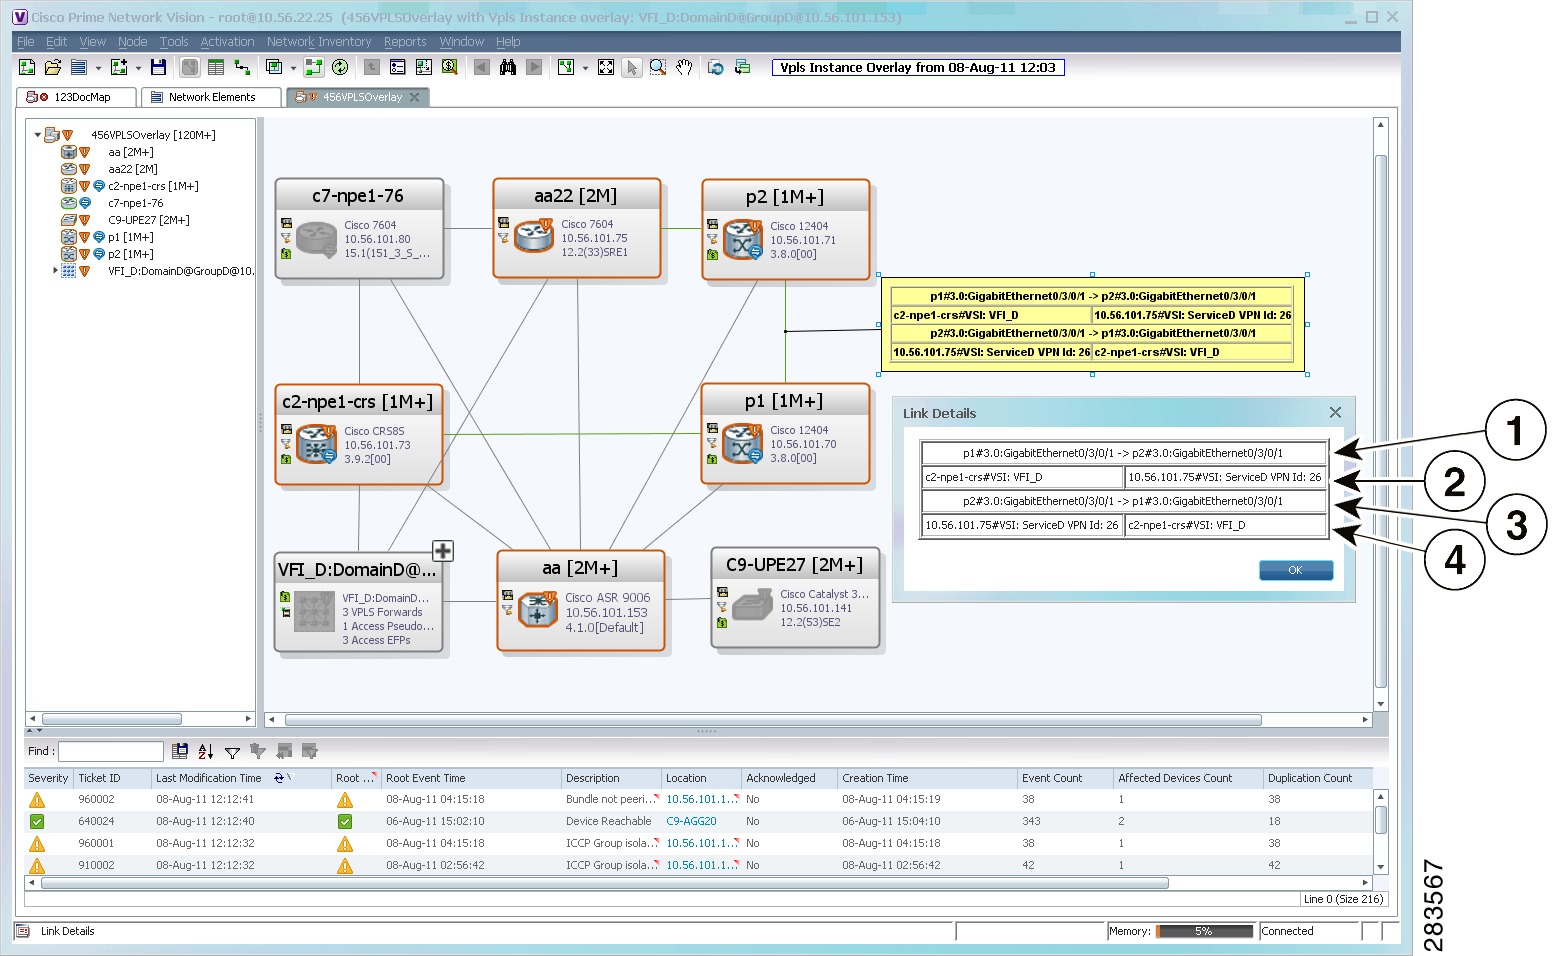Click OK in Link Details dialog

click(1296, 570)
